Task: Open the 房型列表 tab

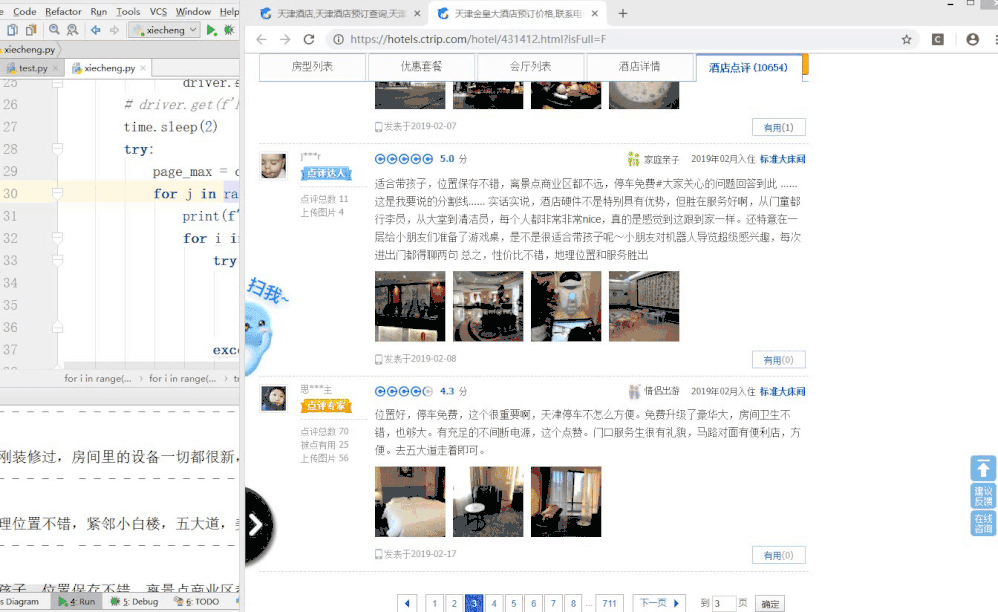Action: (x=312, y=67)
